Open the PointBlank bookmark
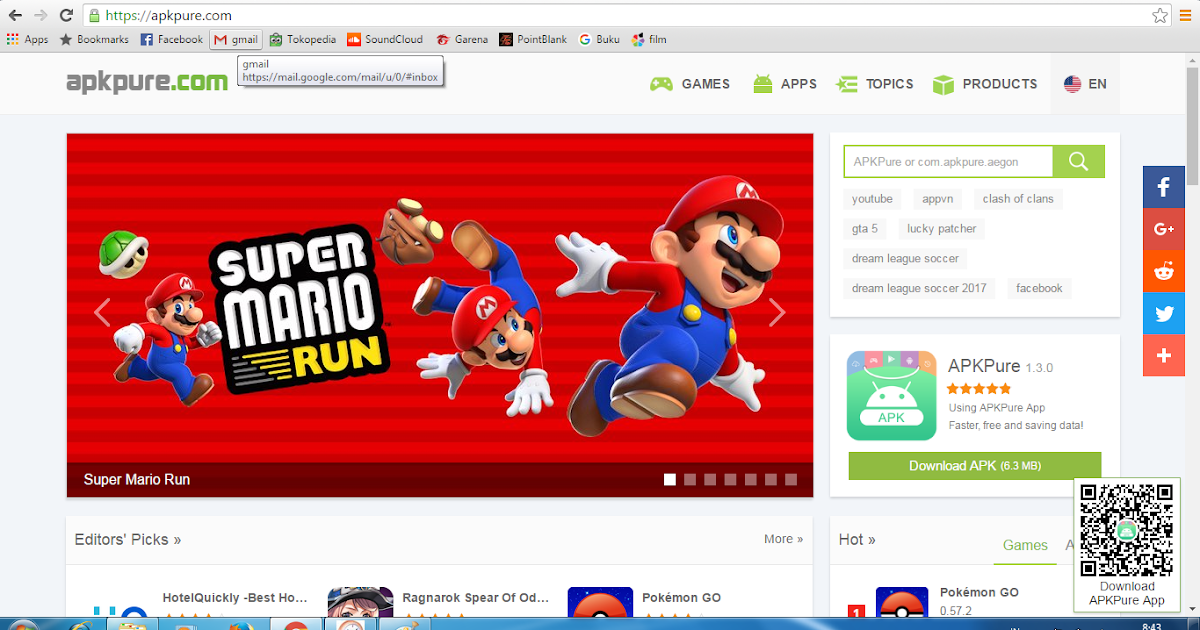The width and height of the screenshot is (1200, 630). pyautogui.click(x=533, y=40)
